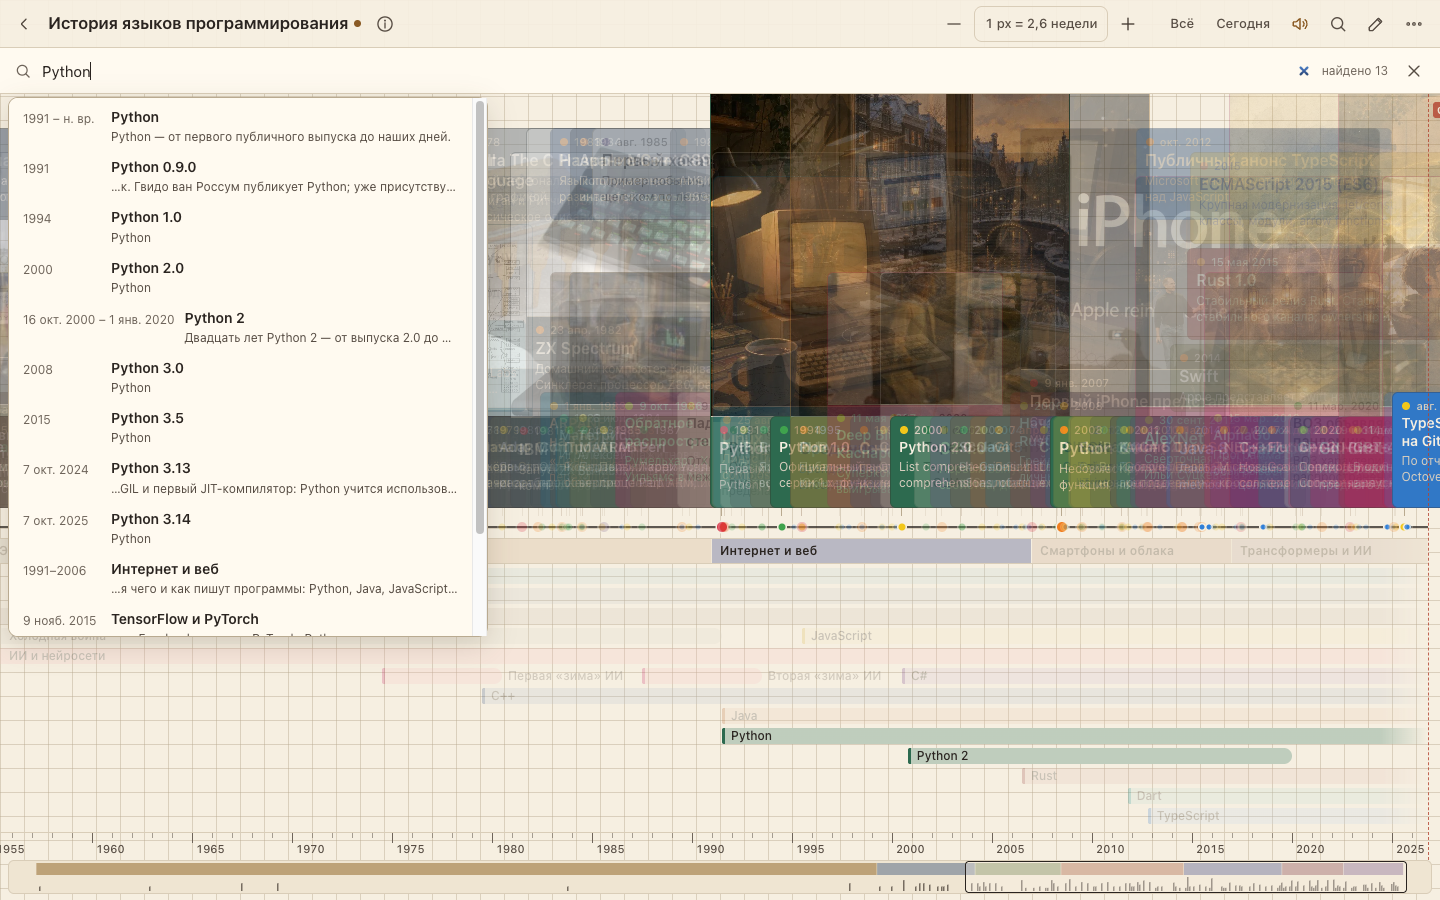This screenshot has height=900, width=1440.
Task: Click the Rust span label
Action: (1043, 776)
